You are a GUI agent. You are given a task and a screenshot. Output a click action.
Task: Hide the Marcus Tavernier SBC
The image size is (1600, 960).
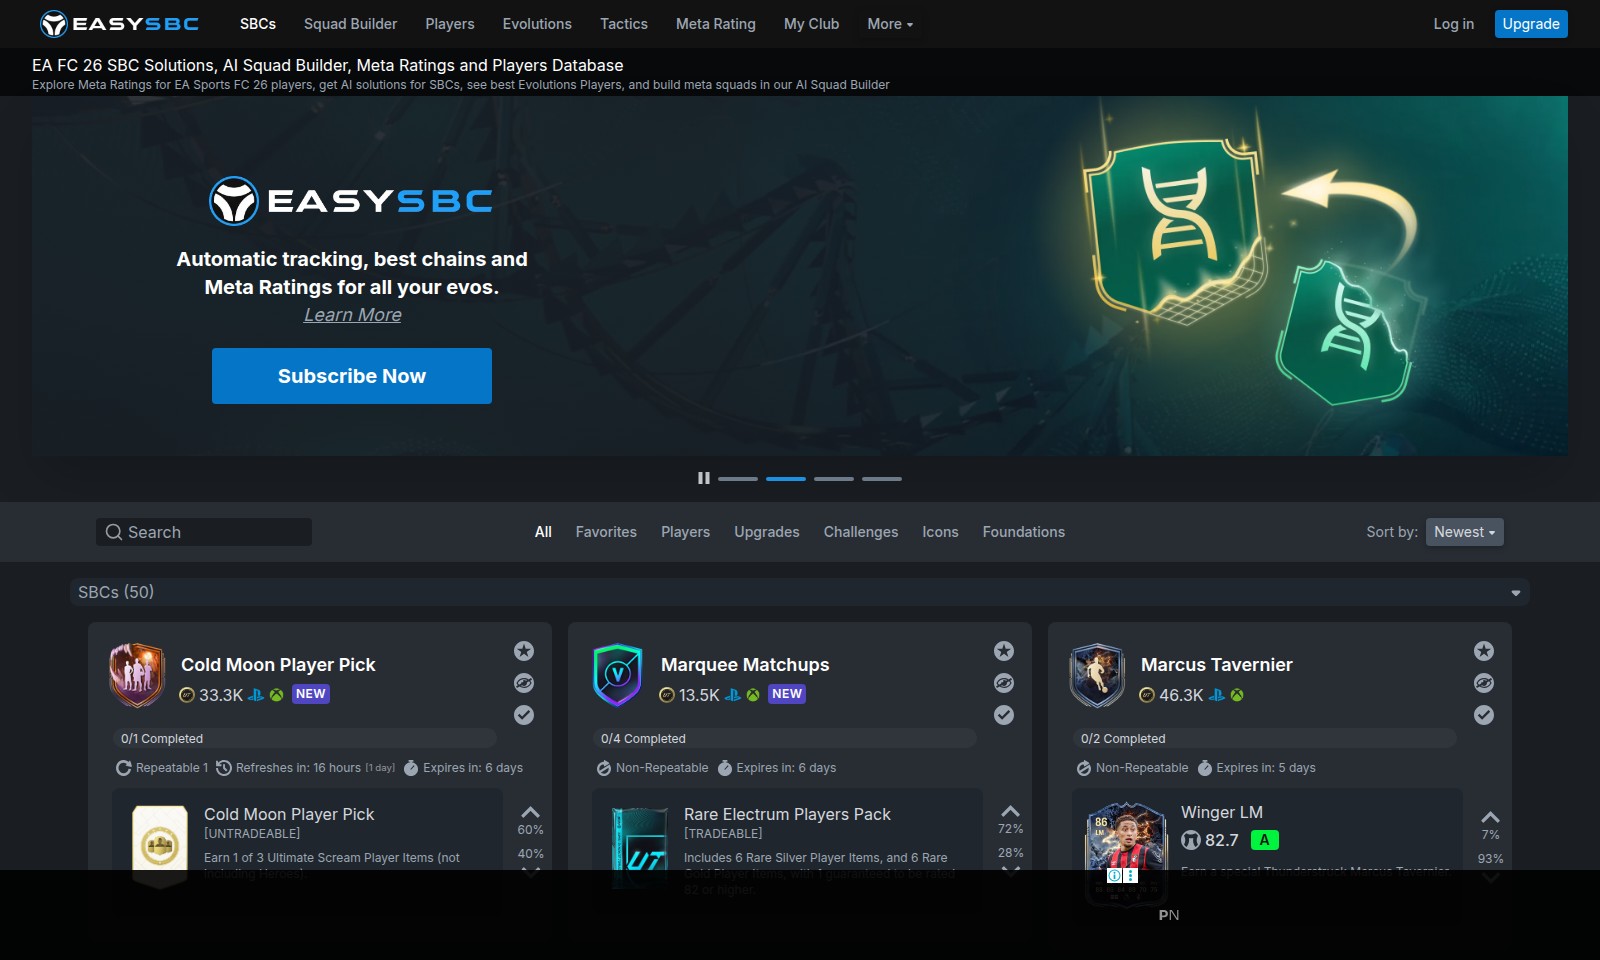(1484, 683)
